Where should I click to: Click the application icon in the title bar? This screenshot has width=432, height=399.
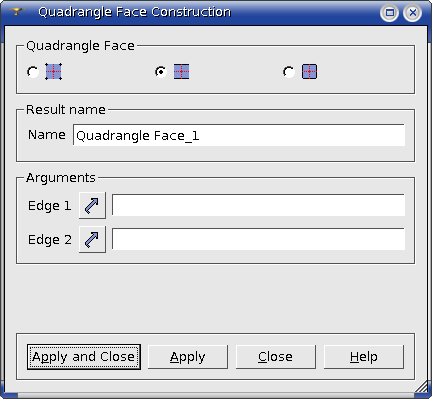click(16, 12)
